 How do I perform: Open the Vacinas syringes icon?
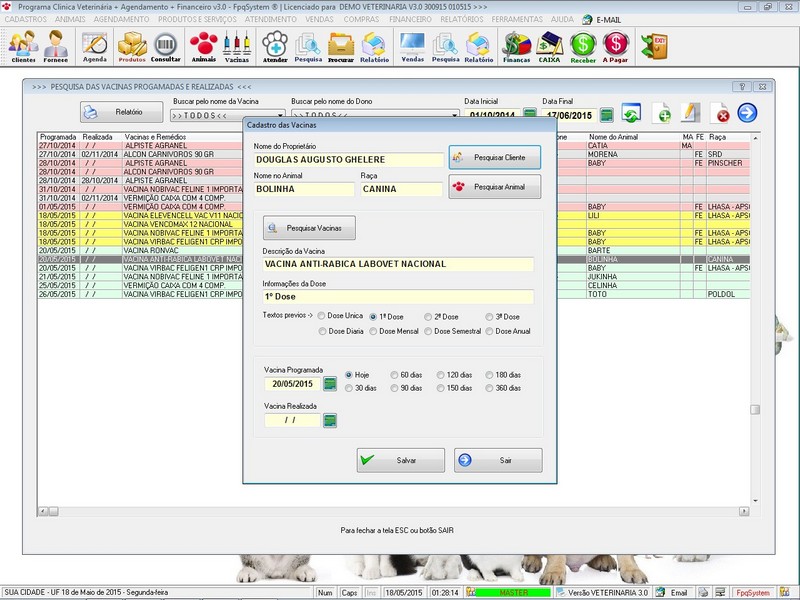click(x=237, y=46)
